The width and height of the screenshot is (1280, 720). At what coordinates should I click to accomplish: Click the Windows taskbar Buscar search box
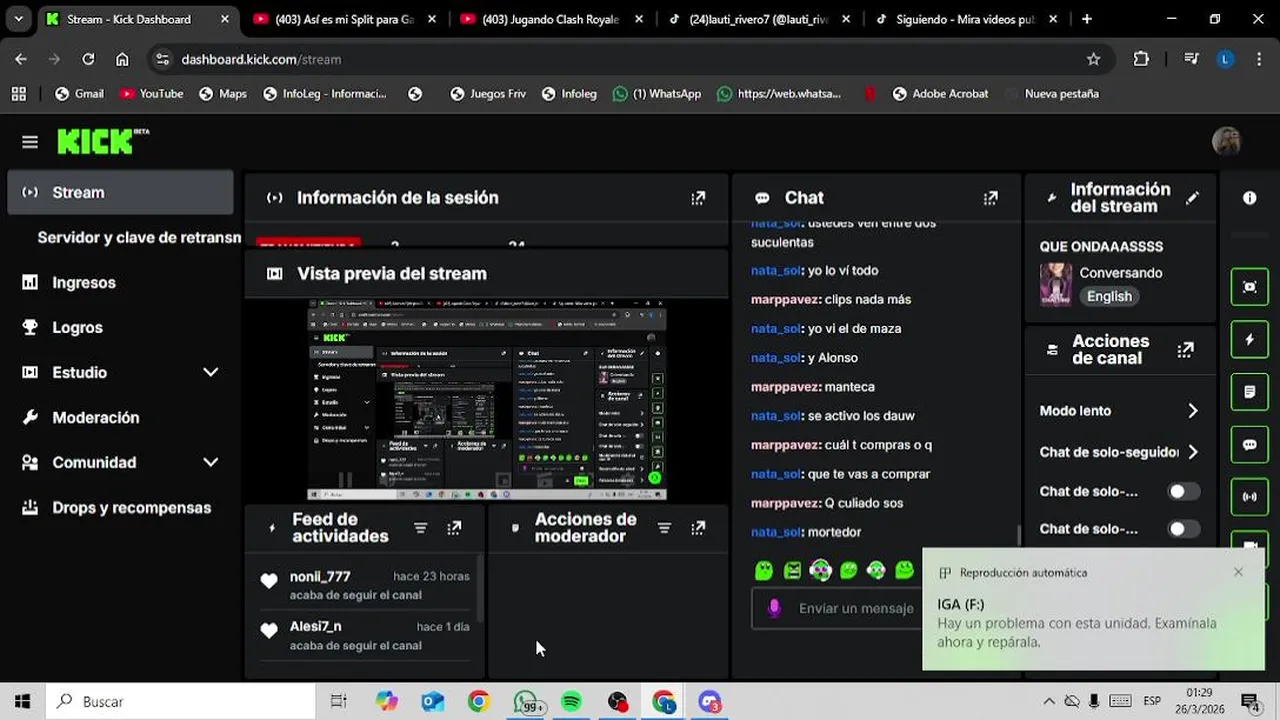tap(181, 702)
